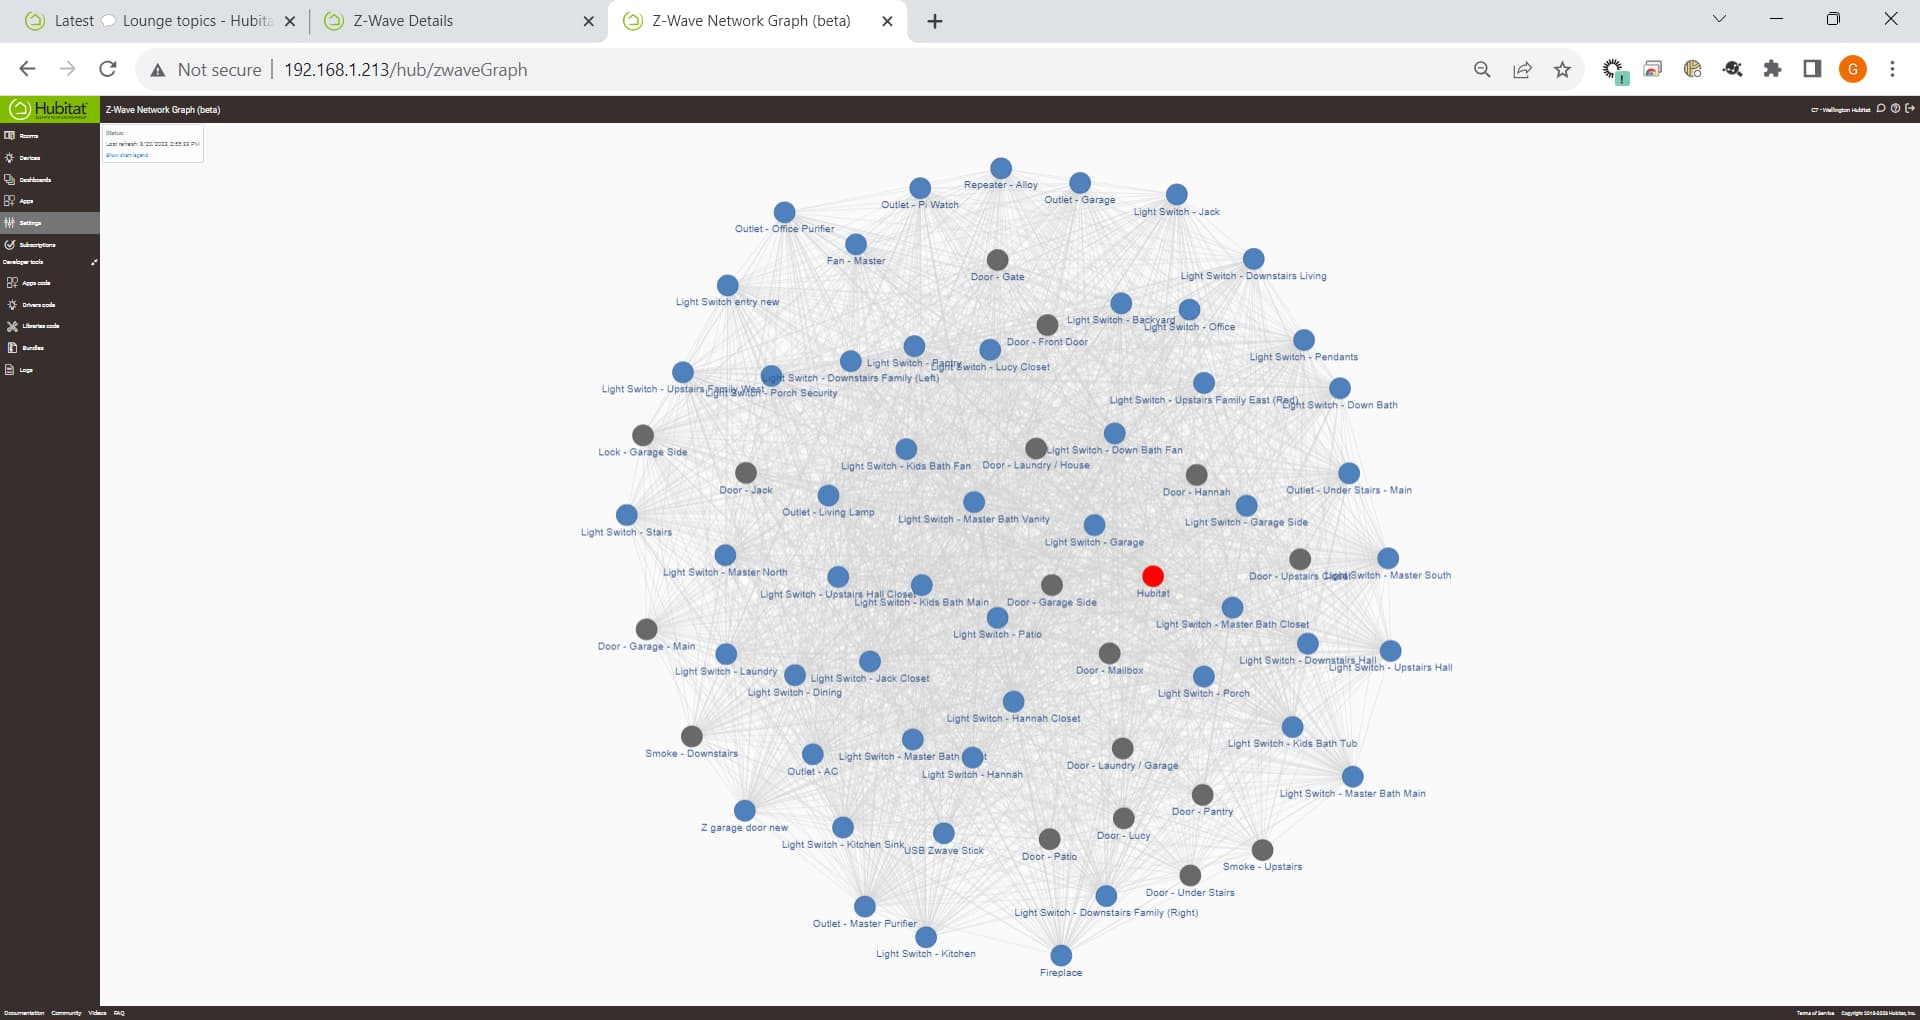Open Subscriptions in the sidebar
Screen dimensions: 1920x1020
click(x=50, y=245)
